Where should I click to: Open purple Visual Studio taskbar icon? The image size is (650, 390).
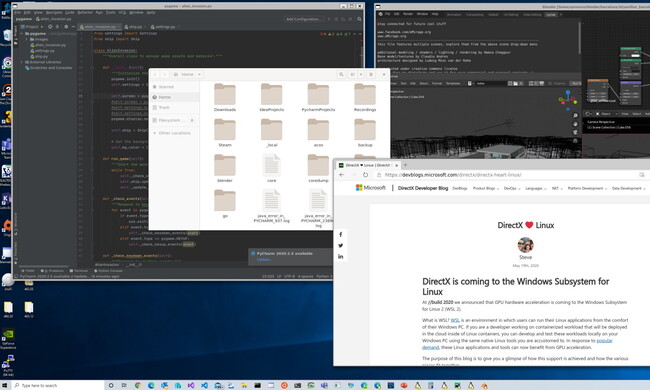tap(191, 385)
